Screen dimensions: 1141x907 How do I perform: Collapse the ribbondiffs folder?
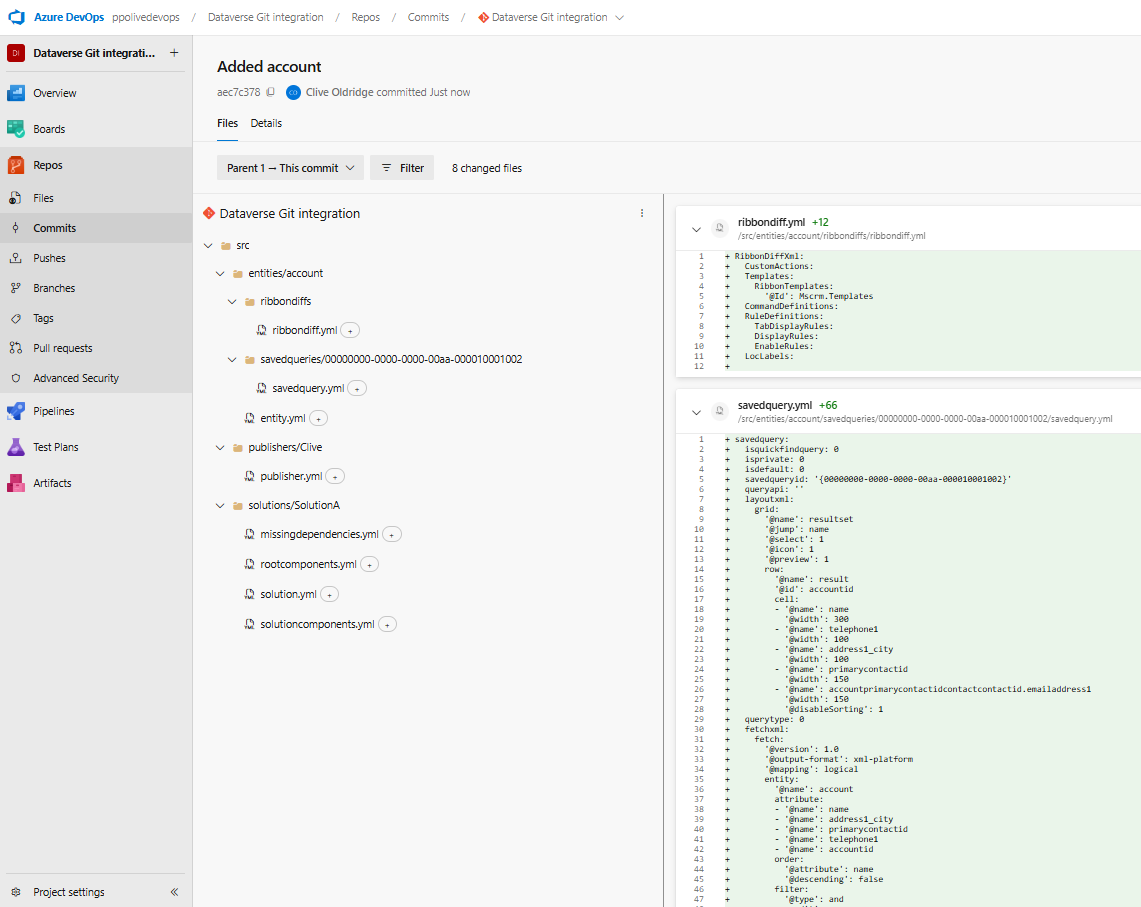pos(232,301)
